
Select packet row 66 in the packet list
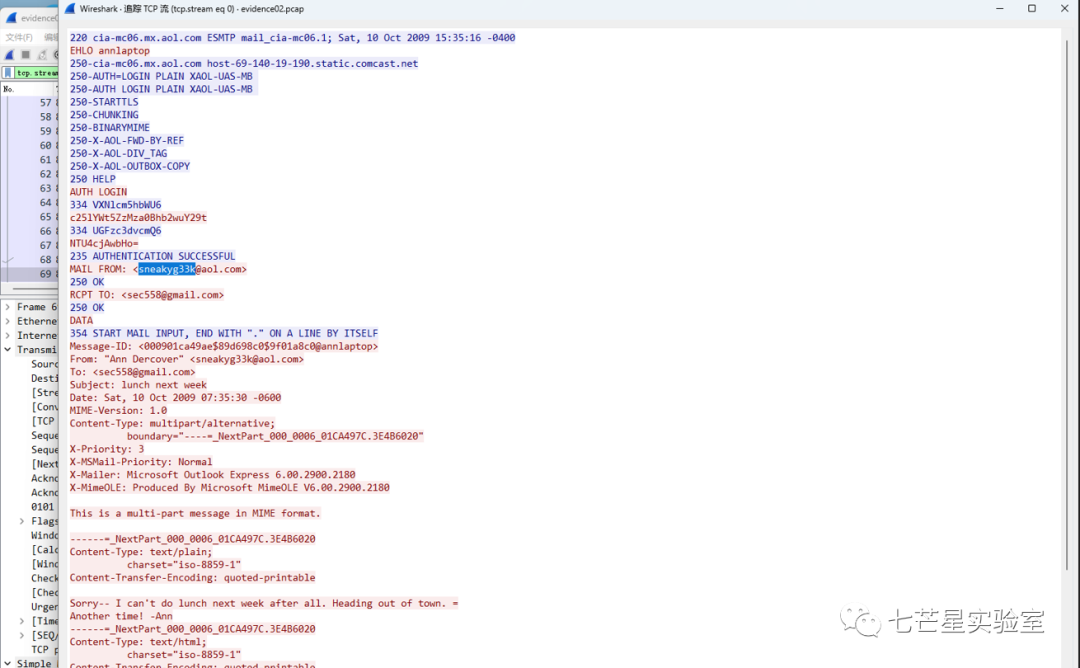(x=30, y=231)
